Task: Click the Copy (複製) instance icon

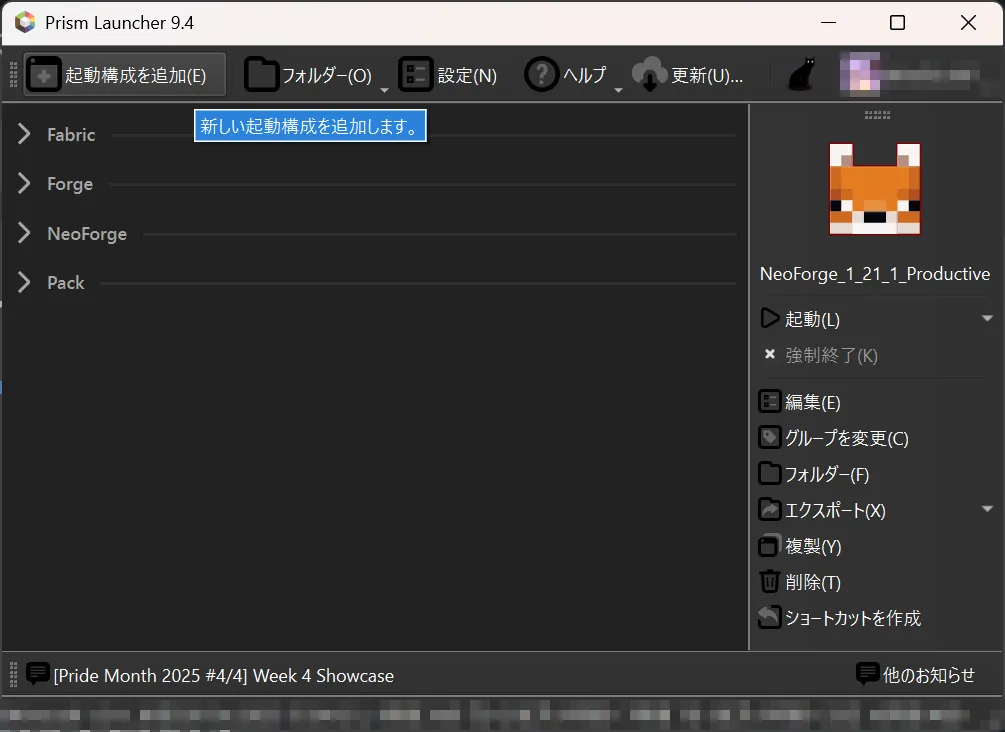Action: [x=769, y=546]
